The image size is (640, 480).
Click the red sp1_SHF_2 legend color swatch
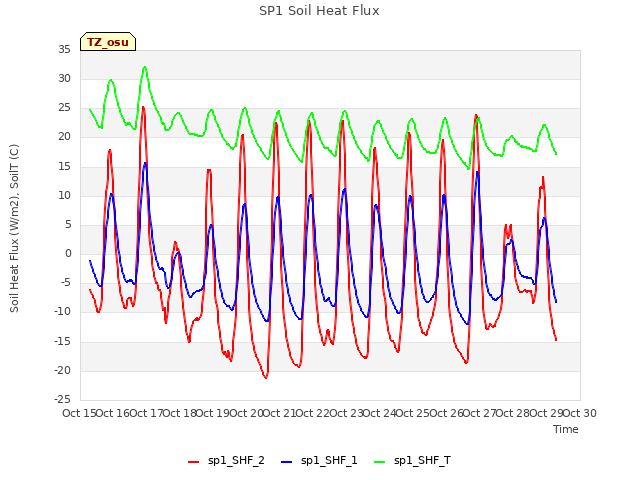pos(193,462)
